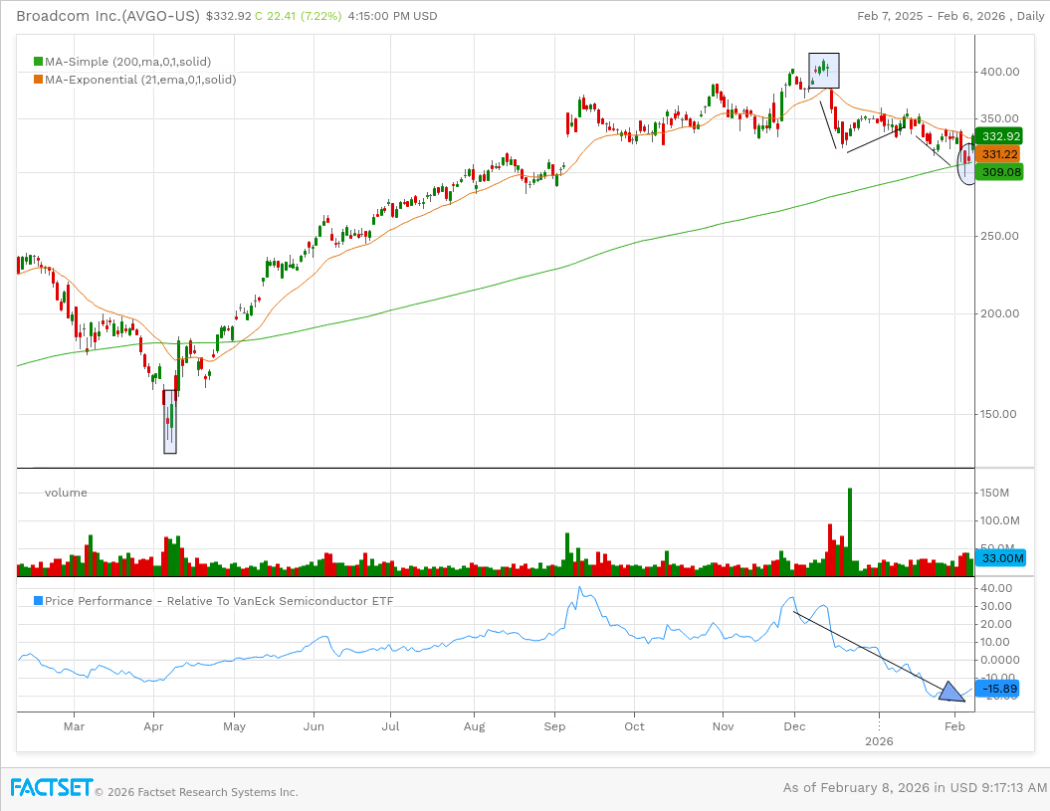The height and width of the screenshot is (811, 1050).
Task: Click the 100.0M volume axis label
Action: pyautogui.click(x=1000, y=520)
